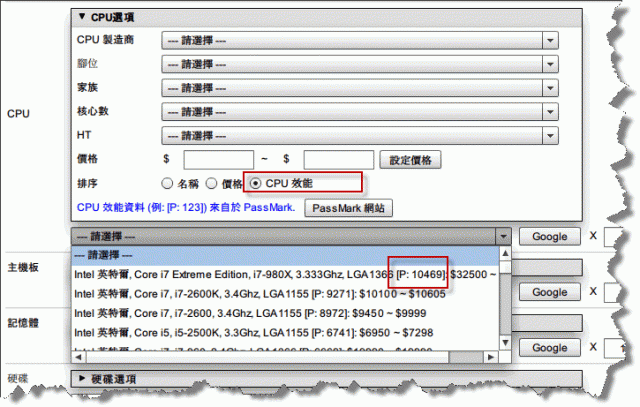Select the Core i7 i7-2600 3.4Ghz option
640x407 pixels.
(285, 313)
